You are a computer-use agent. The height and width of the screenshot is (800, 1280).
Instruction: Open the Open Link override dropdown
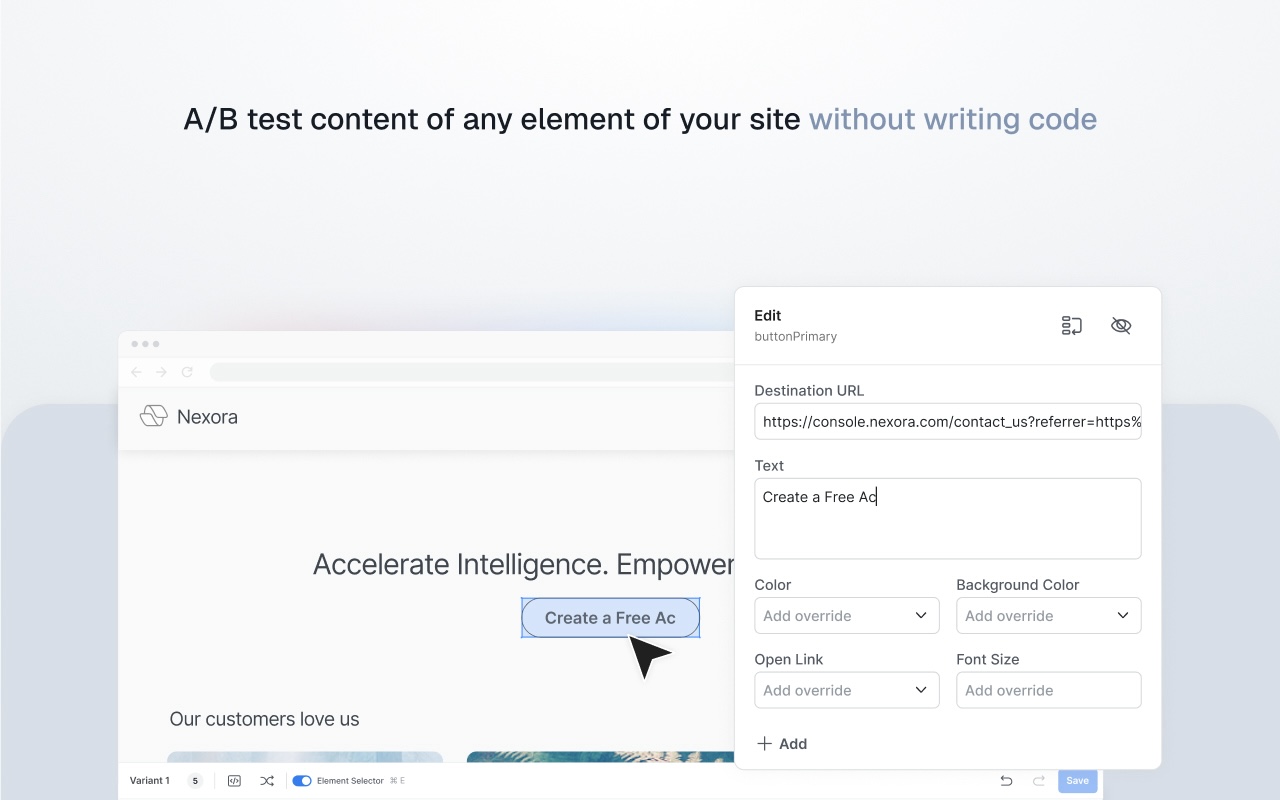click(x=847, y=691)
